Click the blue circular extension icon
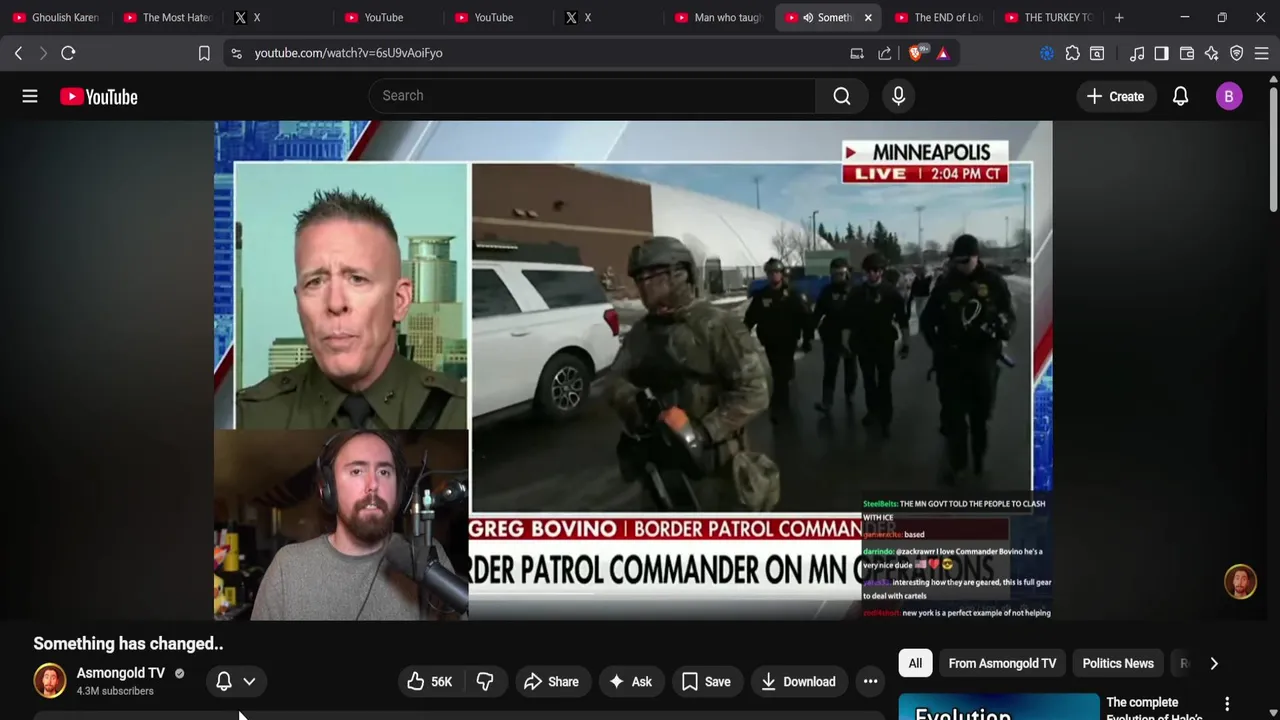Viewport: 1280px width, 720px height. [x=1047, y=53]
